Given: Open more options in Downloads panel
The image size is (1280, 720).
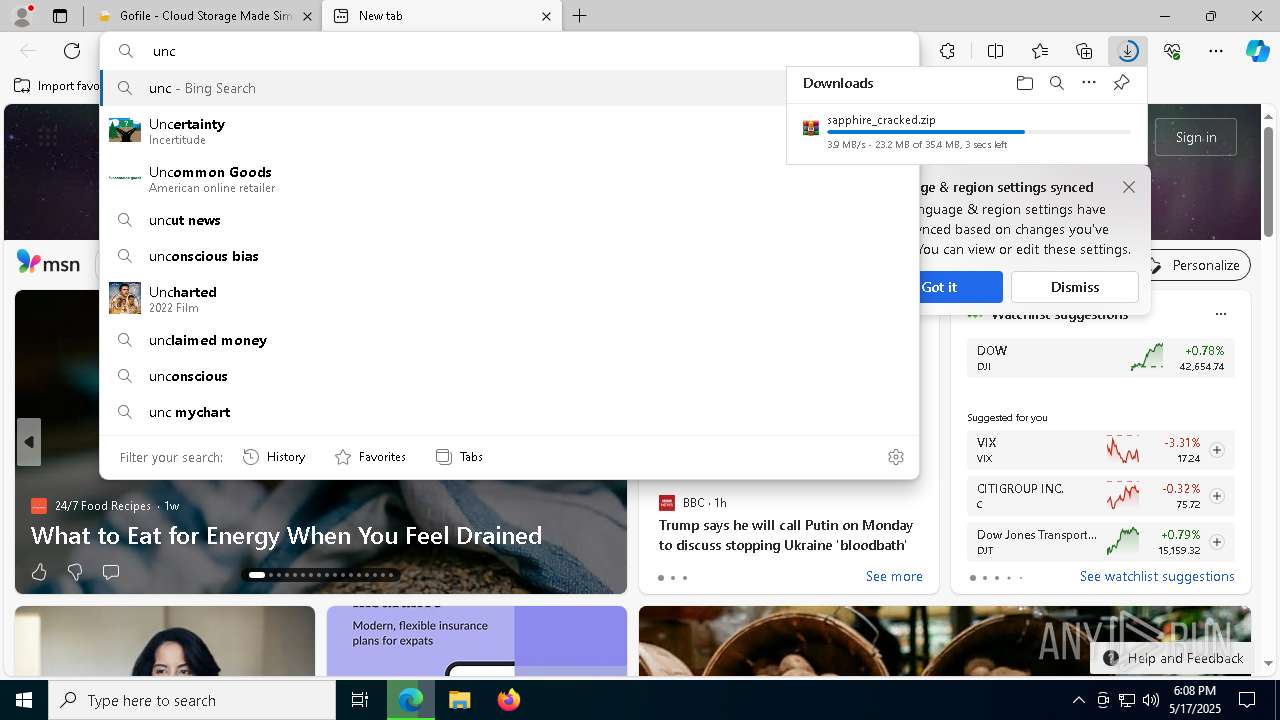Looking at the screenshot, I should click(1088, 83).
